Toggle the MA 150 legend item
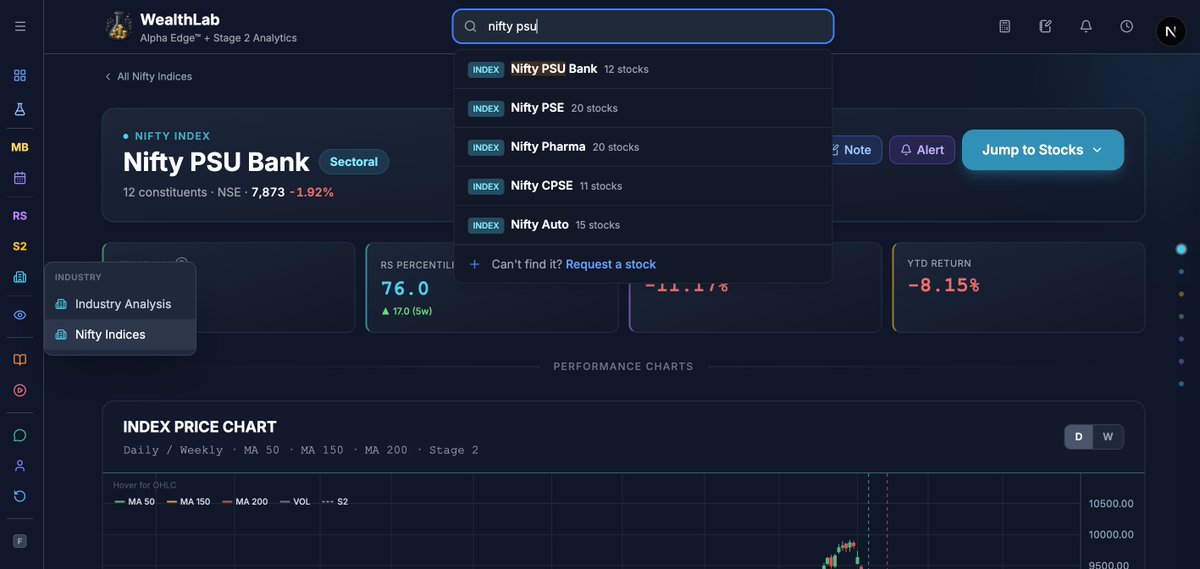Viewport: 1200px width, 569px height. 188,502
